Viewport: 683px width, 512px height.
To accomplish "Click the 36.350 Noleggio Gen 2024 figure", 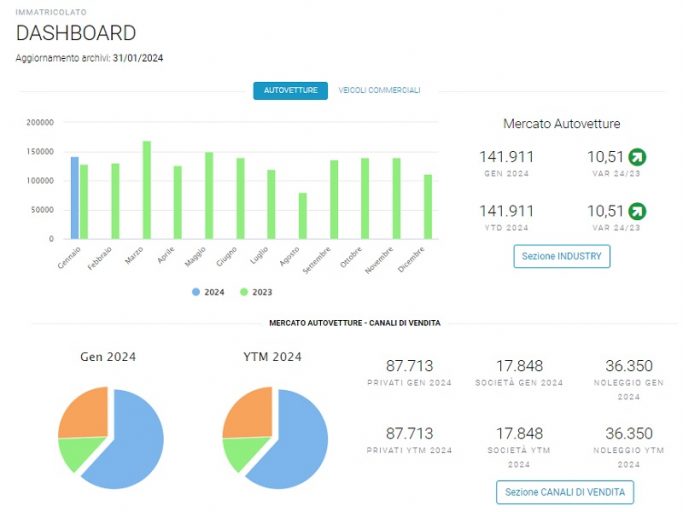I will [629, 366].
